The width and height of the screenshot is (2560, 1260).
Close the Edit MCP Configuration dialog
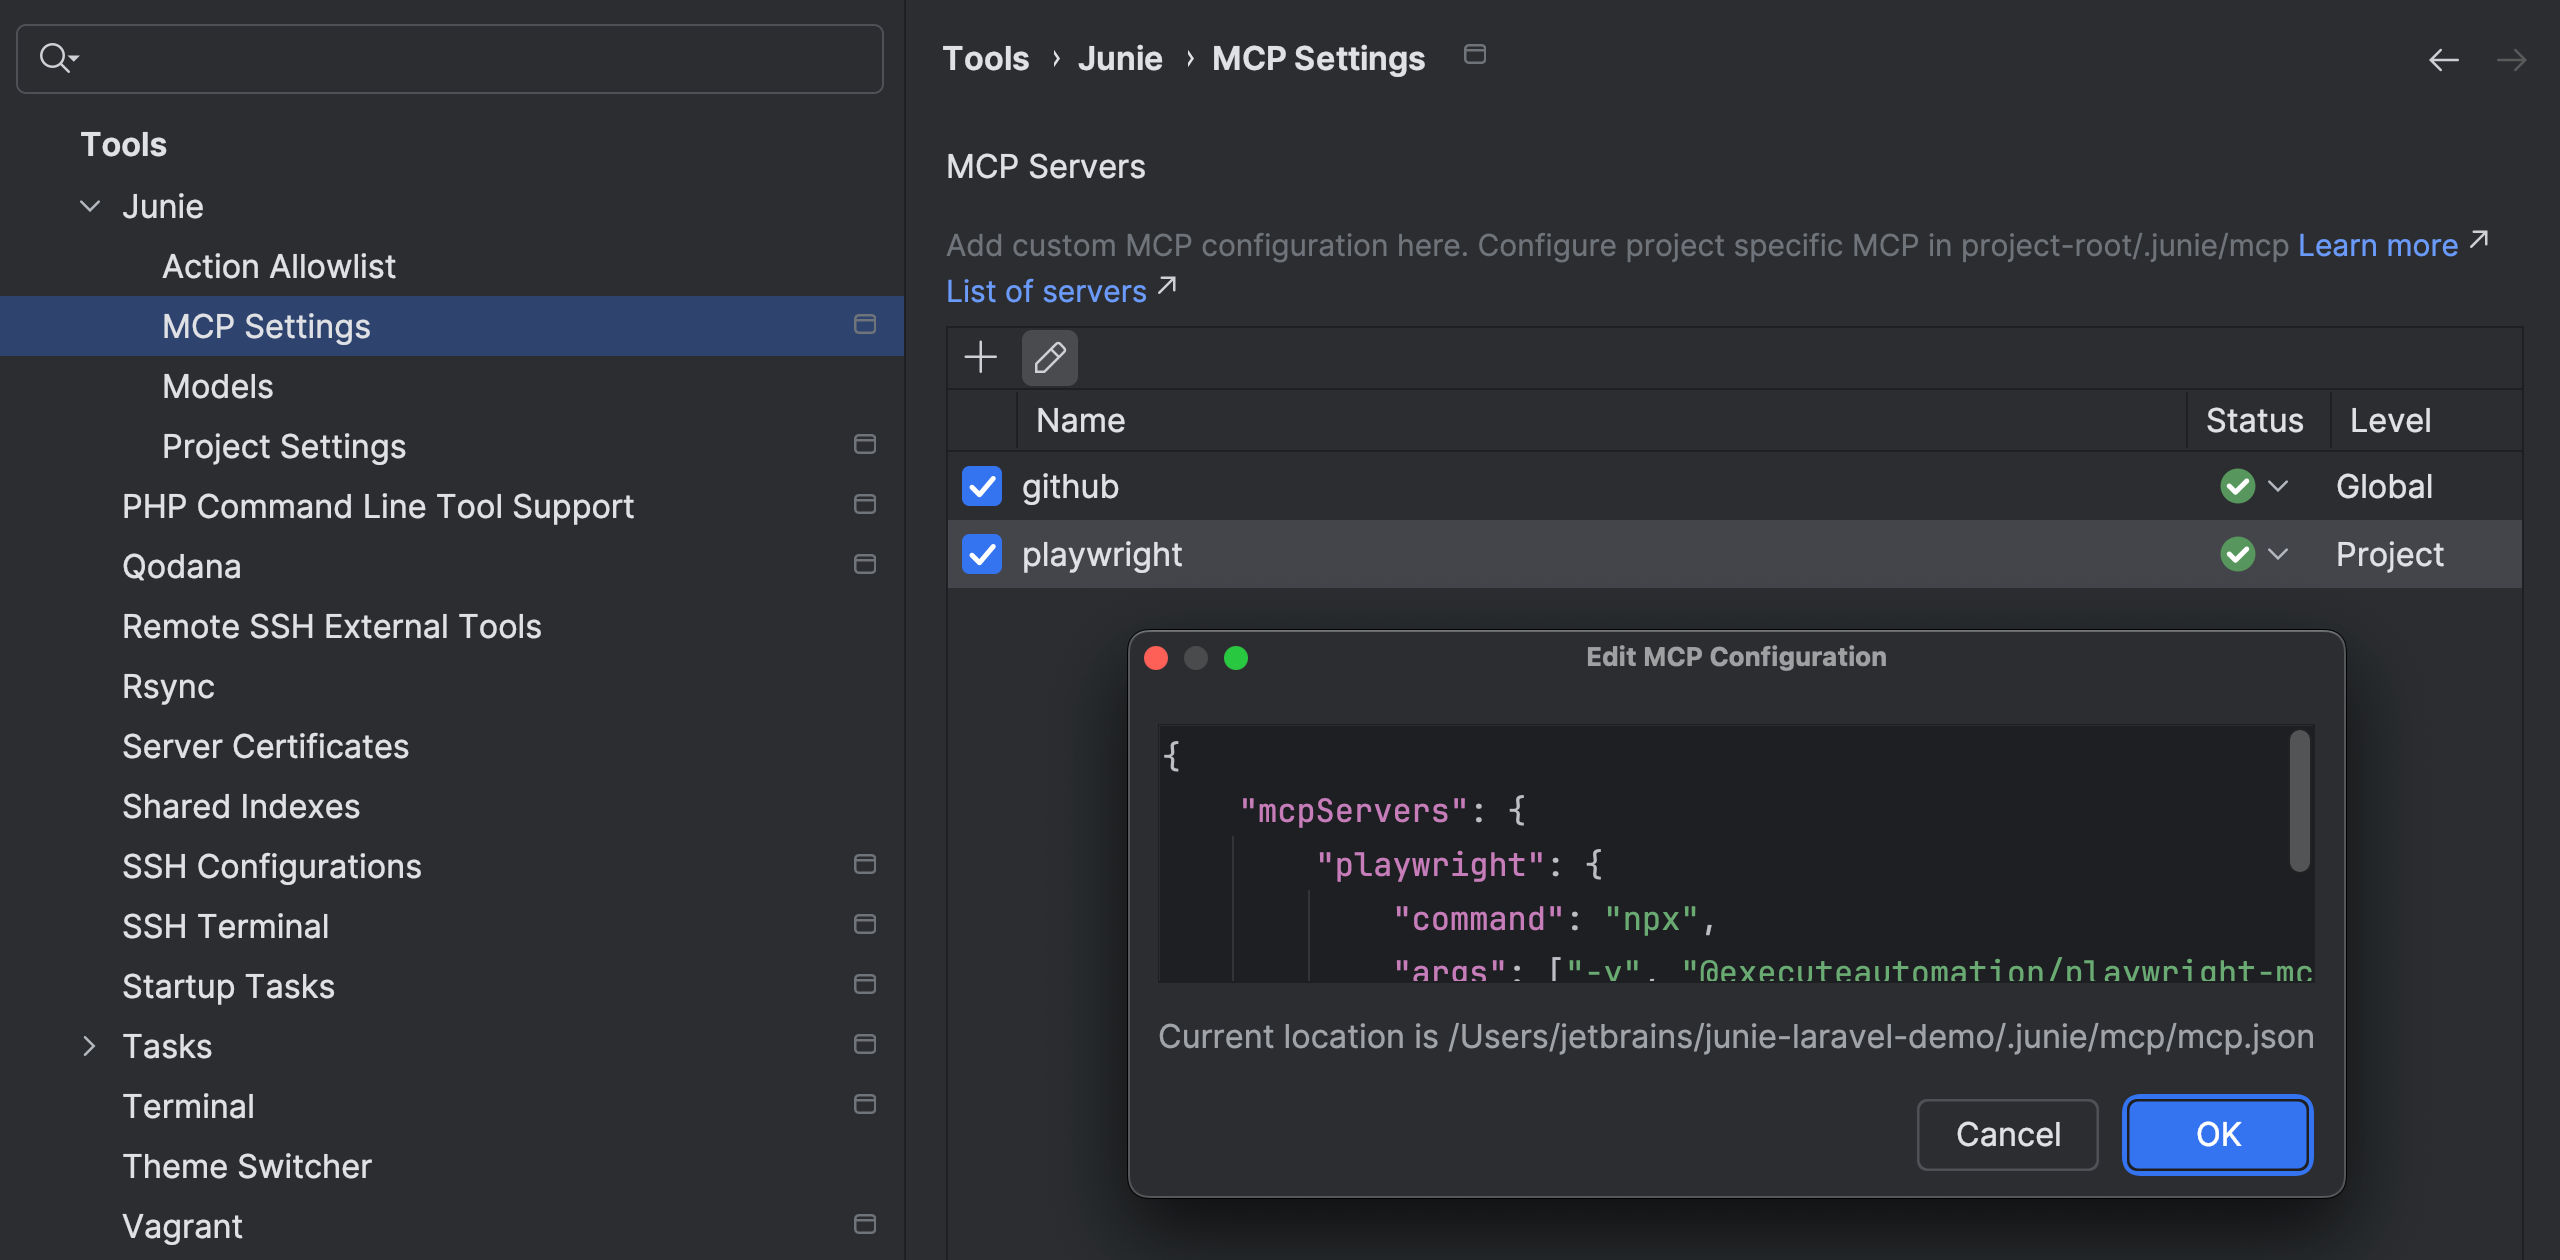pyautogui.click(x=1156, y=658)
